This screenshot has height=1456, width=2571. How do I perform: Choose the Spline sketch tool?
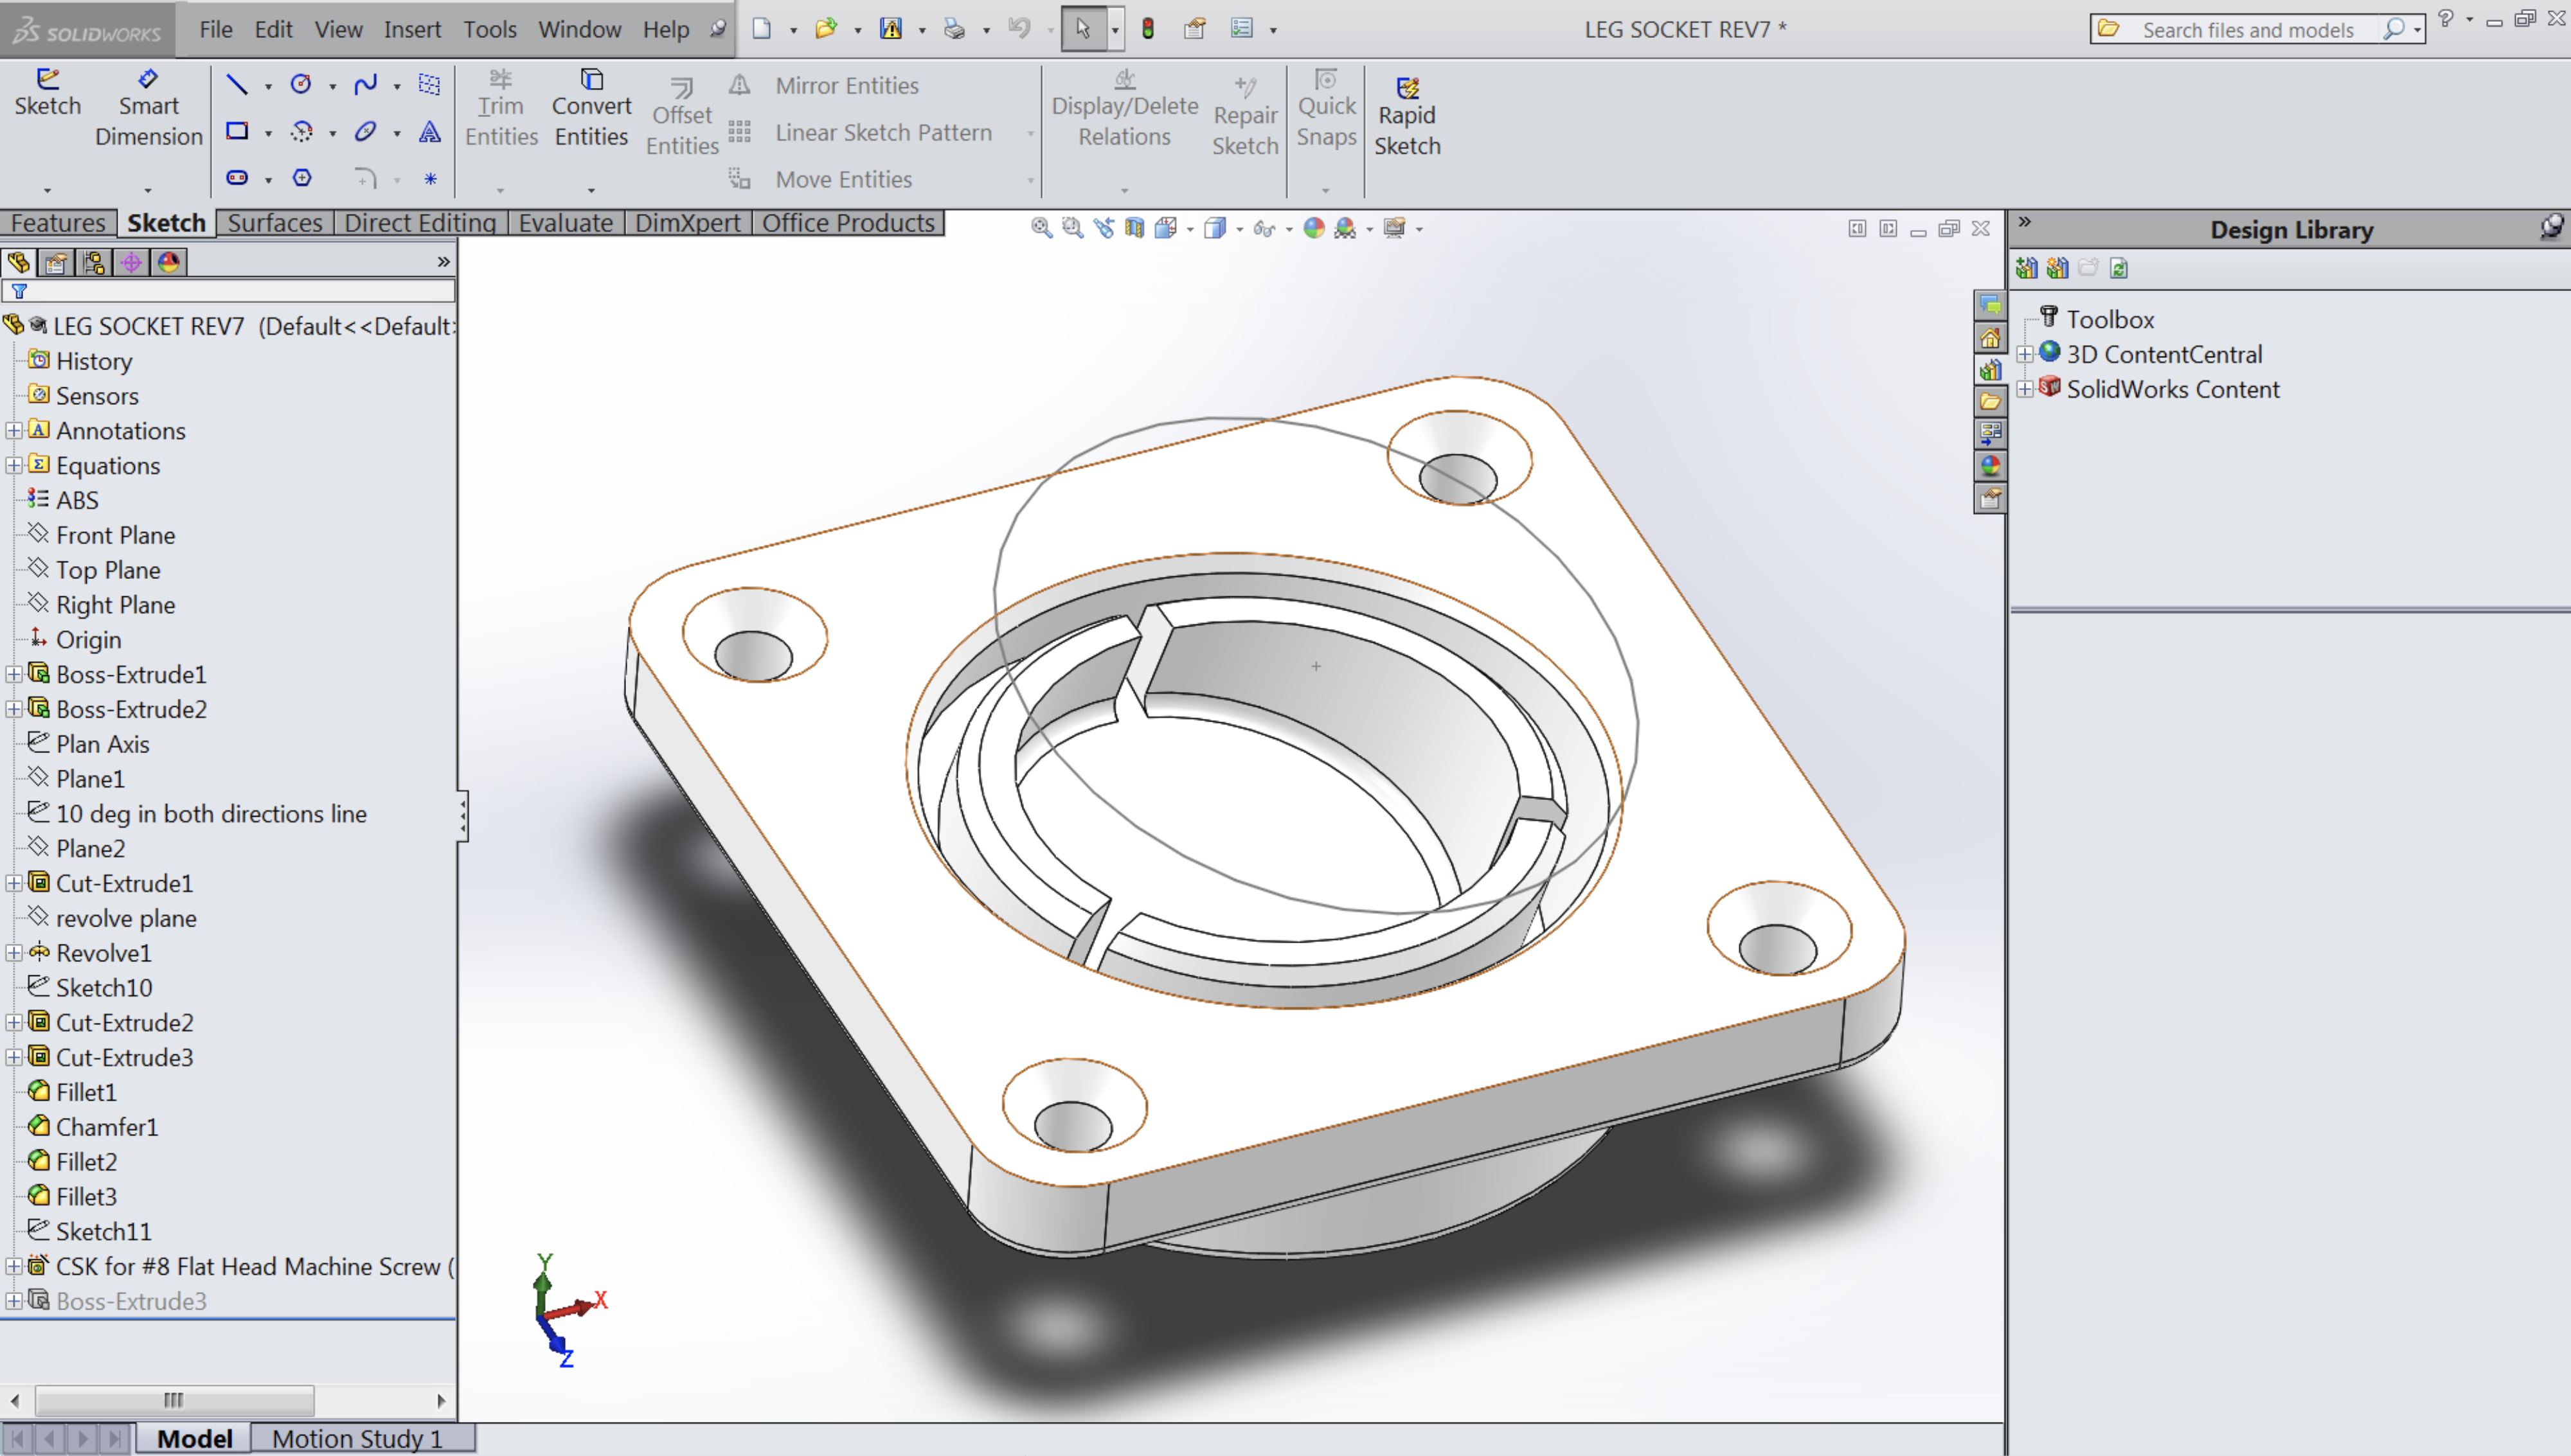[365, 84]
